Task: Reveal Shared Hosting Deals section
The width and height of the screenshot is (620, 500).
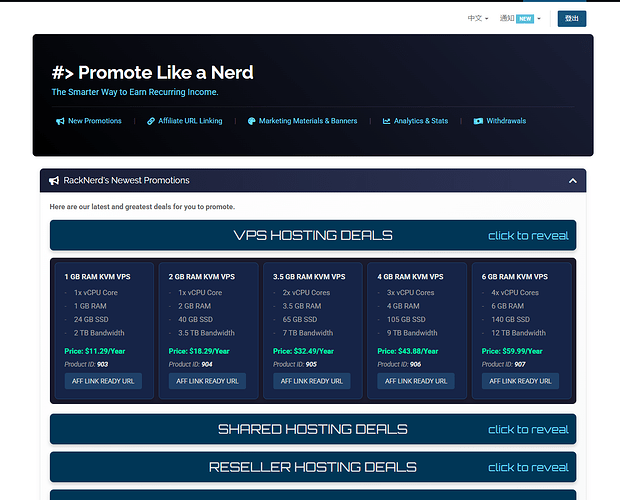Action: pos(313,429)
